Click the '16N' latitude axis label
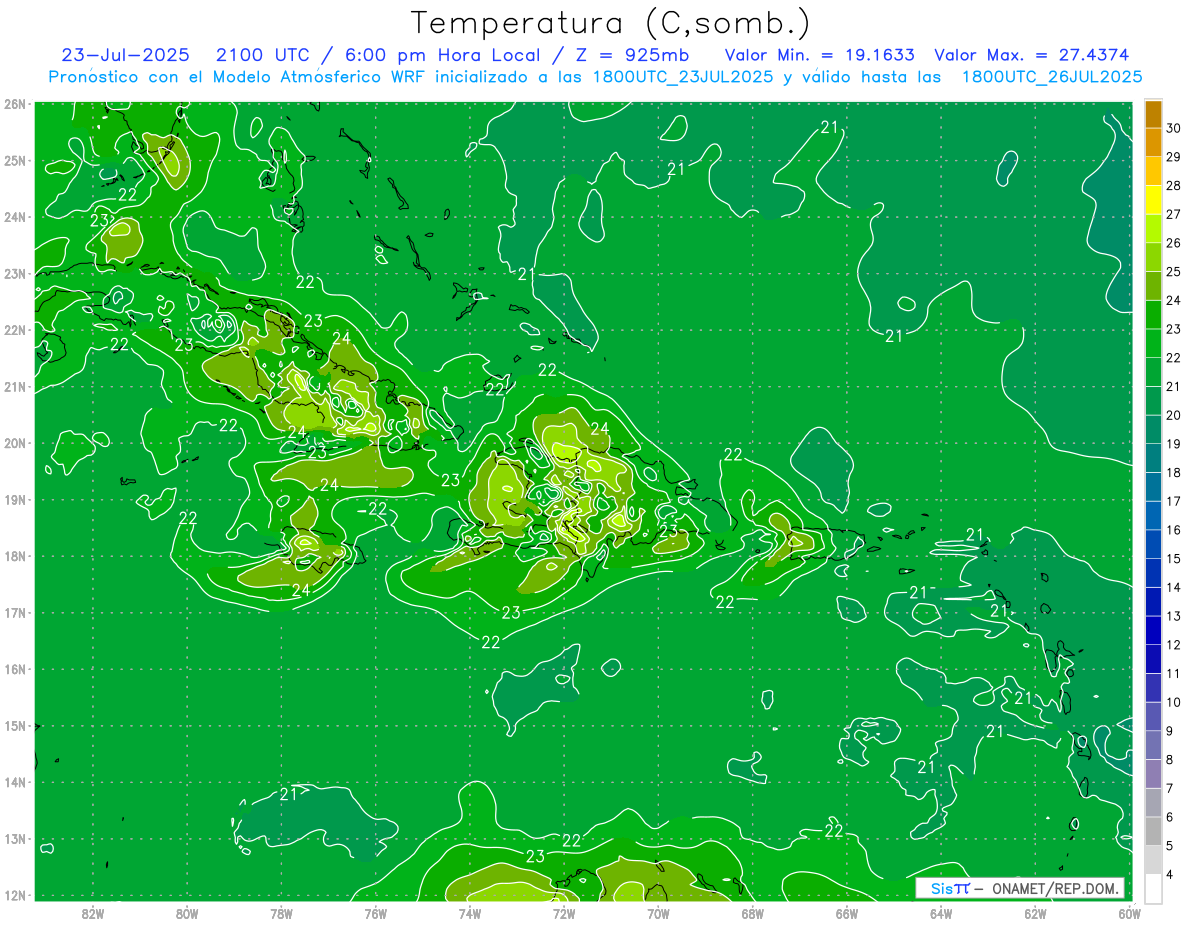 click(x=14, y=669)
